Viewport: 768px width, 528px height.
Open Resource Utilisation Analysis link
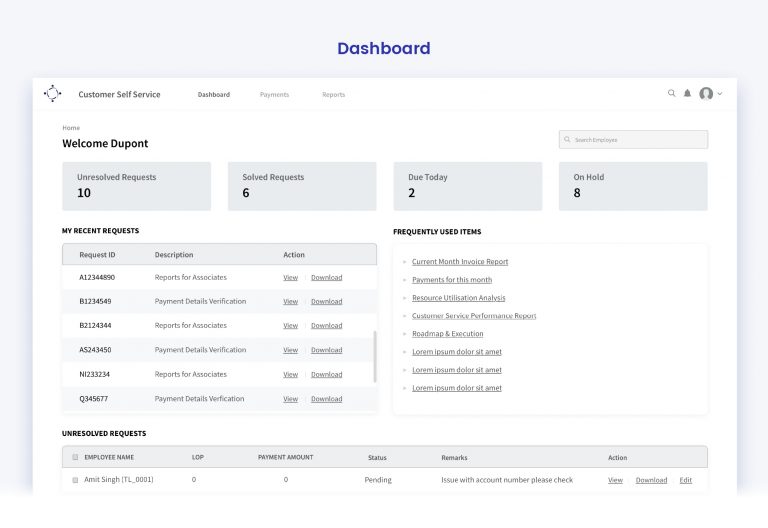tap(458, 298)
